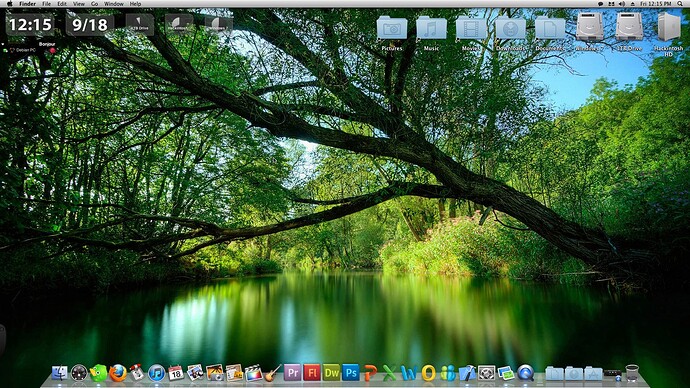This screenshot has height=388, width=690.
Task: Open Finder from the dock
Action: pos(59,373)
